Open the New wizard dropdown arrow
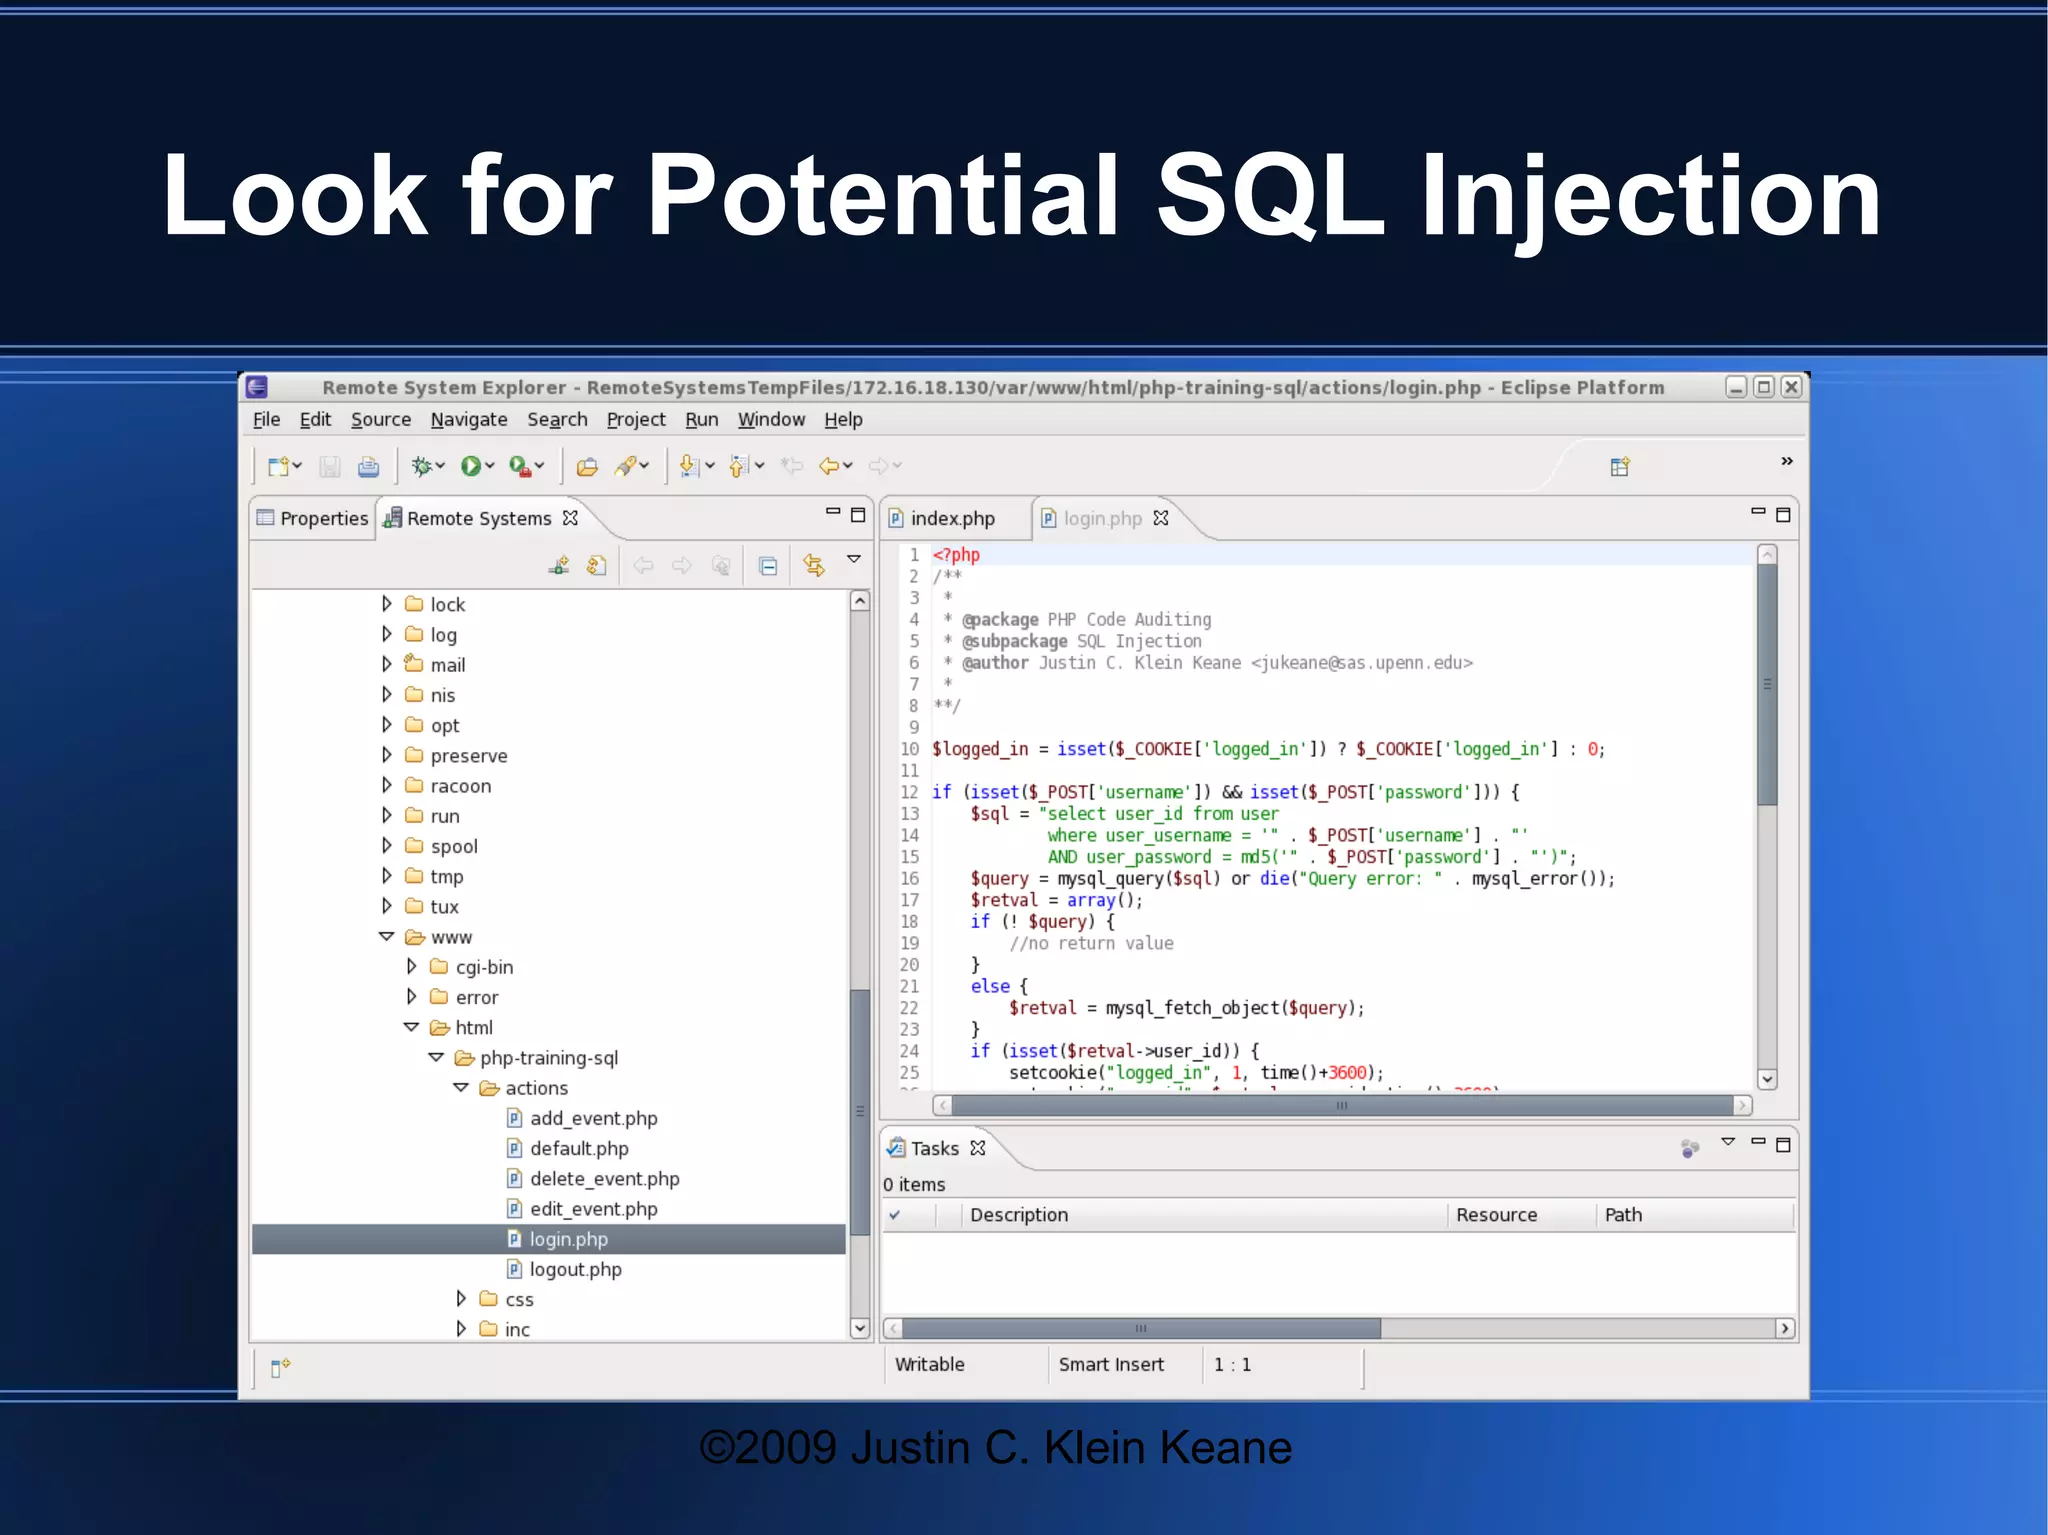 pos(297,466)
